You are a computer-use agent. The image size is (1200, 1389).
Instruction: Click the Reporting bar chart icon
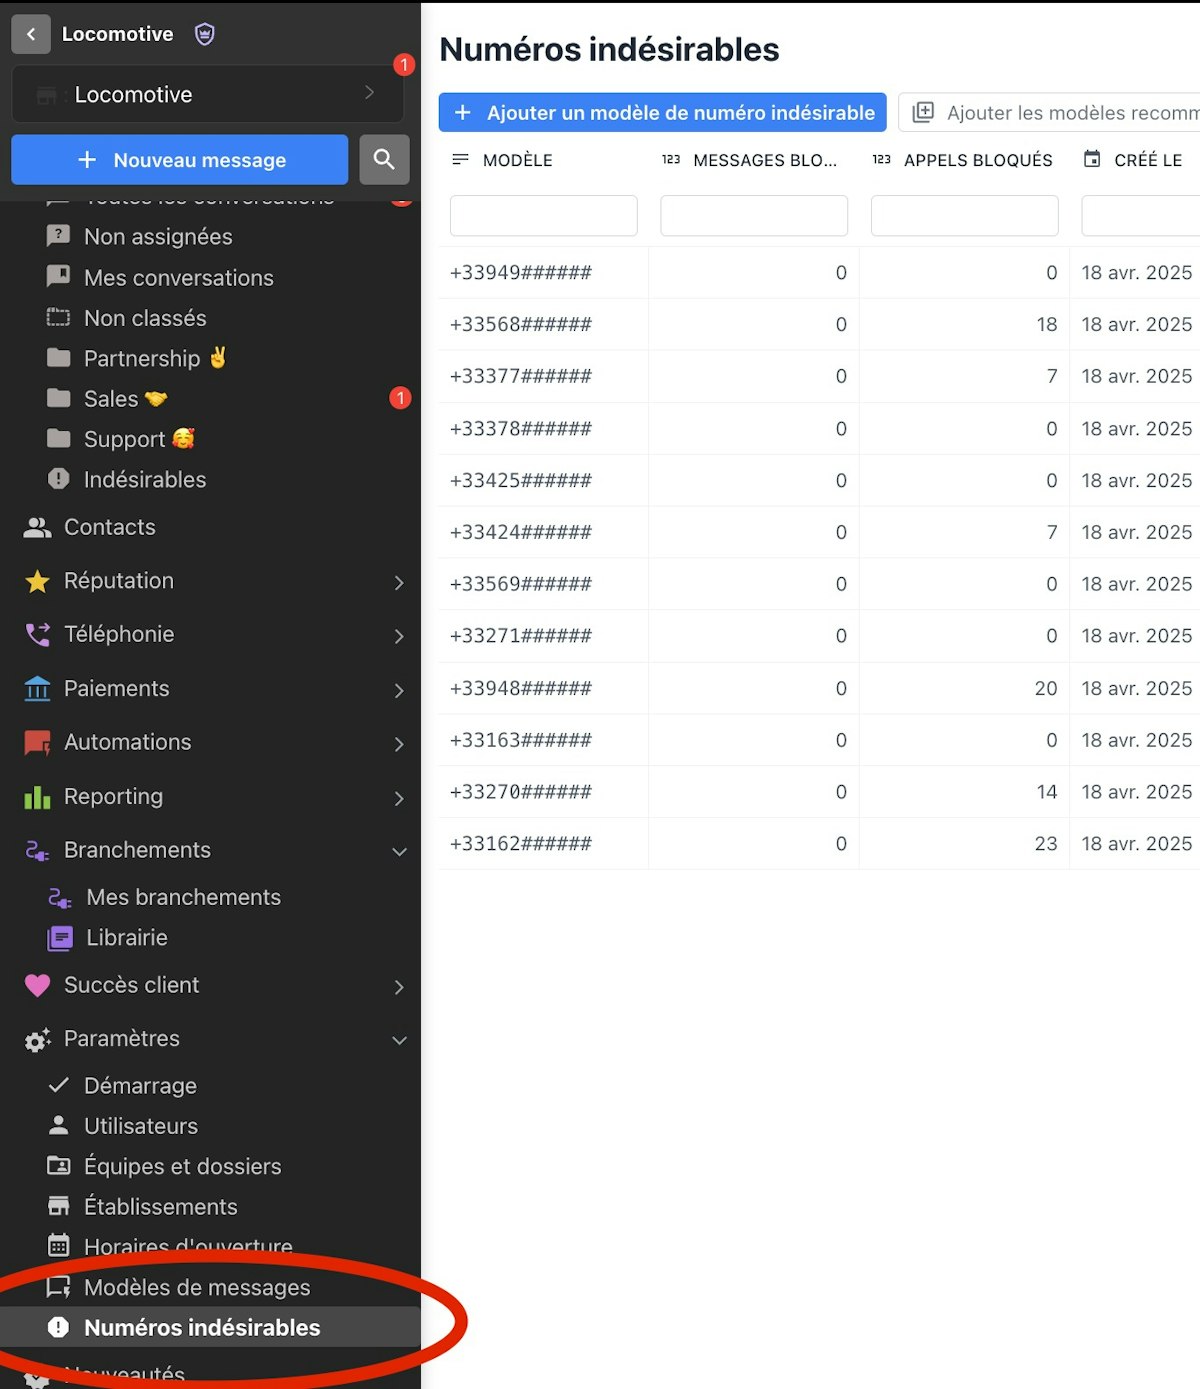(37, 797)
